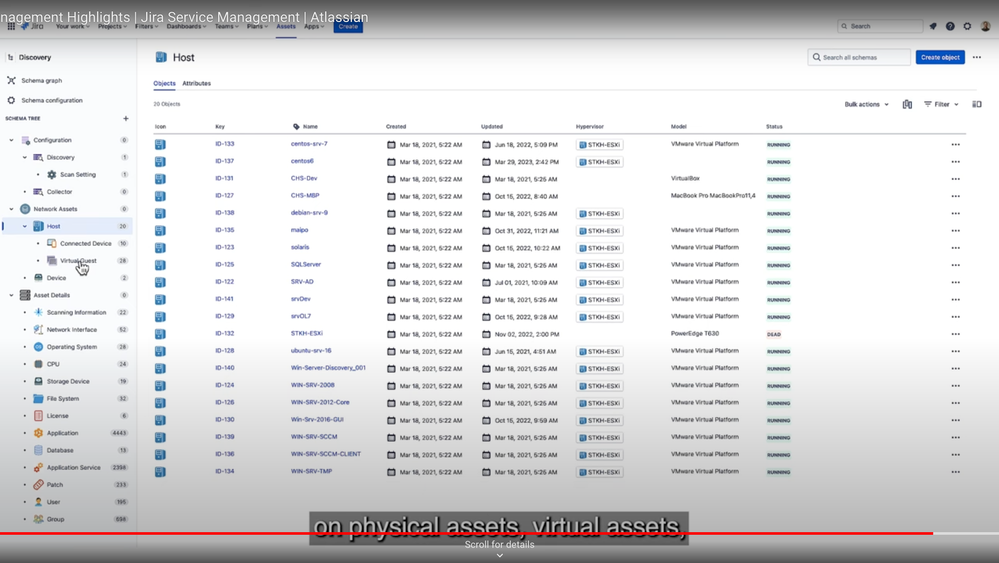This screenshot has width=999, height=563.
Task: Select Application Service in the schema tree
Action: point(73,467)
